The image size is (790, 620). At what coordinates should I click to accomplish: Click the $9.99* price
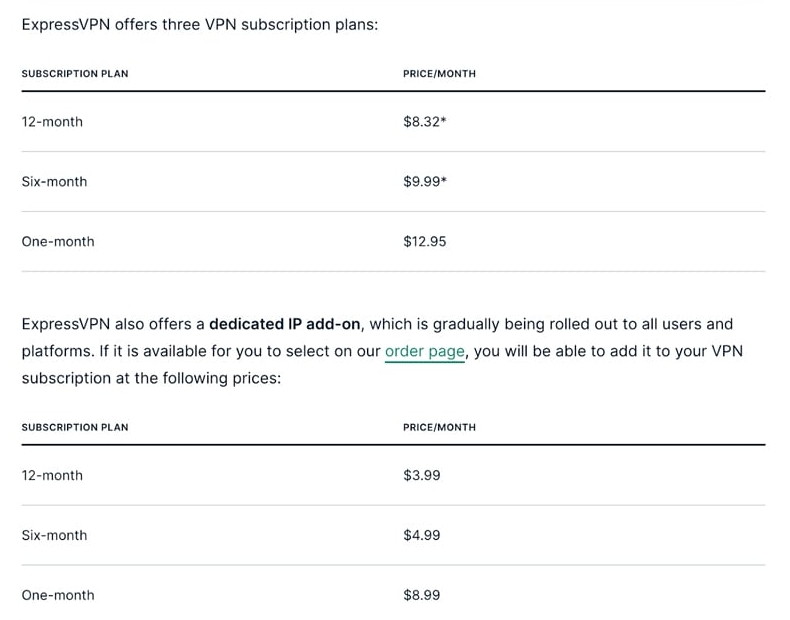(x=424, y=182)
